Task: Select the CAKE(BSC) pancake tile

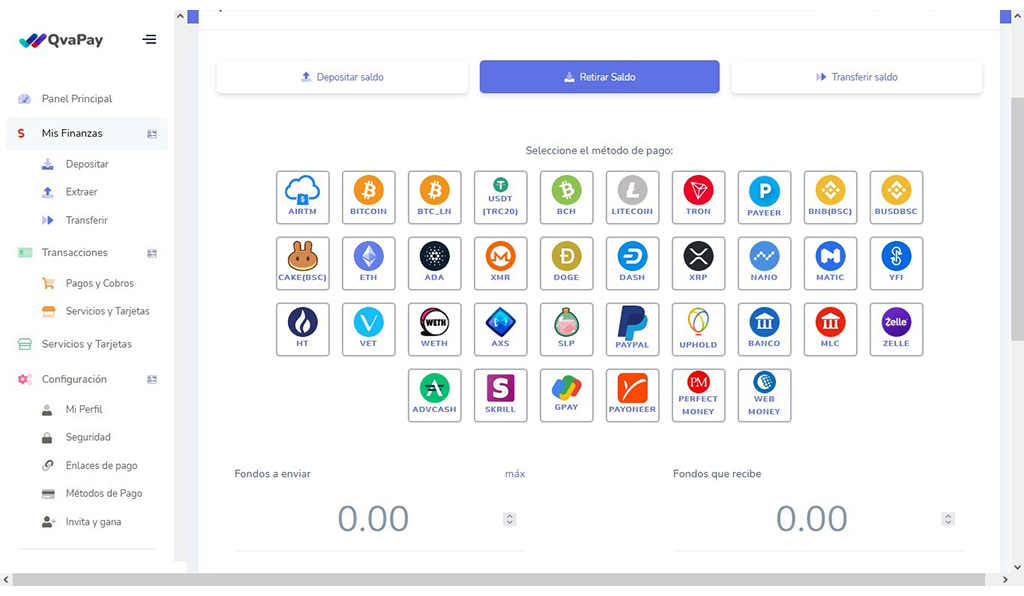Action: pos(302,263)
